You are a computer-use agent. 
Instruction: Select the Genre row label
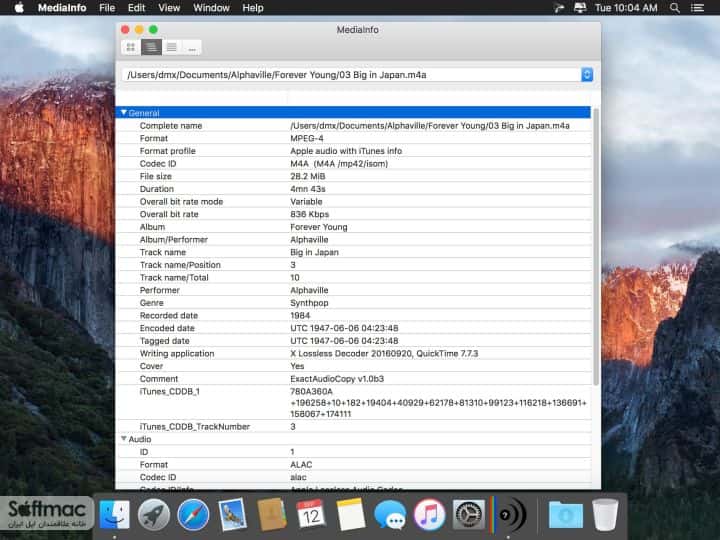tap(152, 303)
